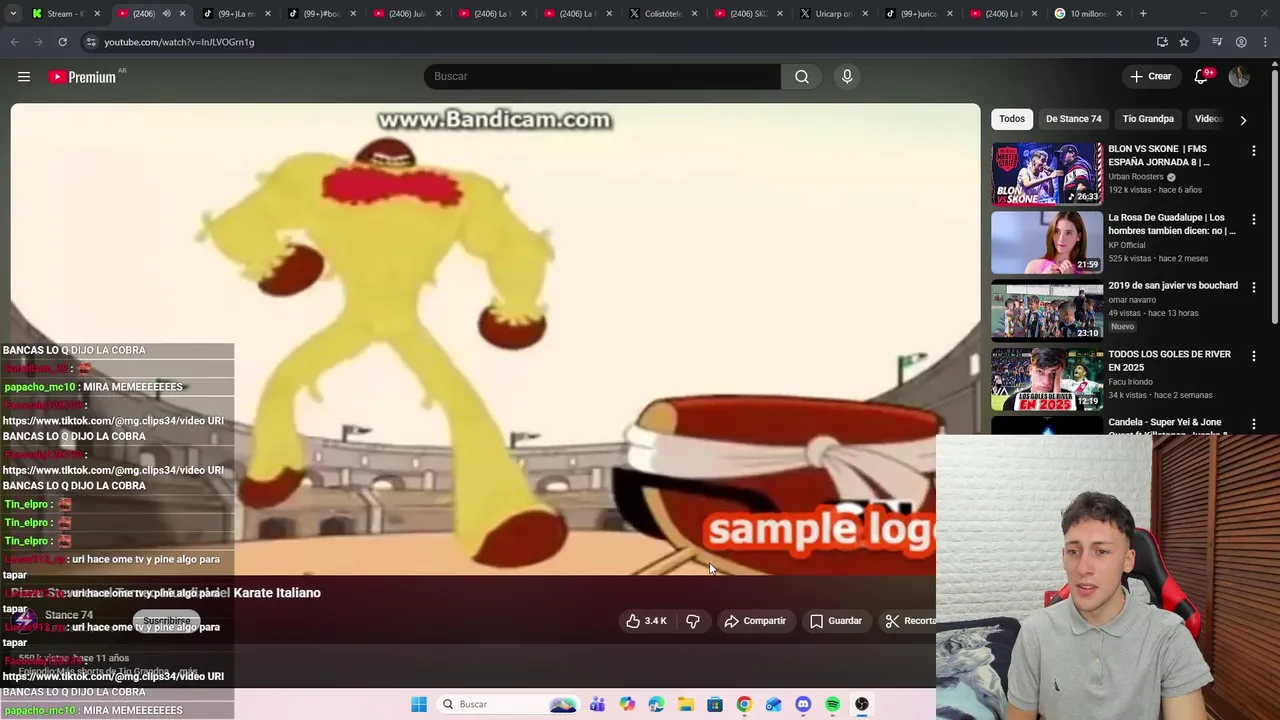Open 2019 de san javier thumbnail

pyautogui.click(x=1047, y=311)
